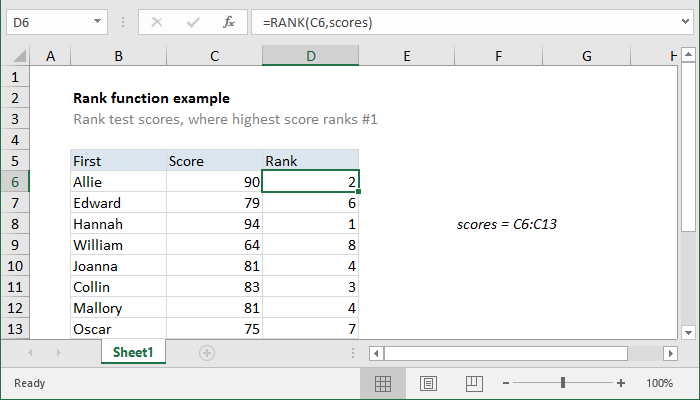The width and height of the screenshot is (700, 400).
Task: Click Allie's score of 90
Action: click(x=214, y=182)
